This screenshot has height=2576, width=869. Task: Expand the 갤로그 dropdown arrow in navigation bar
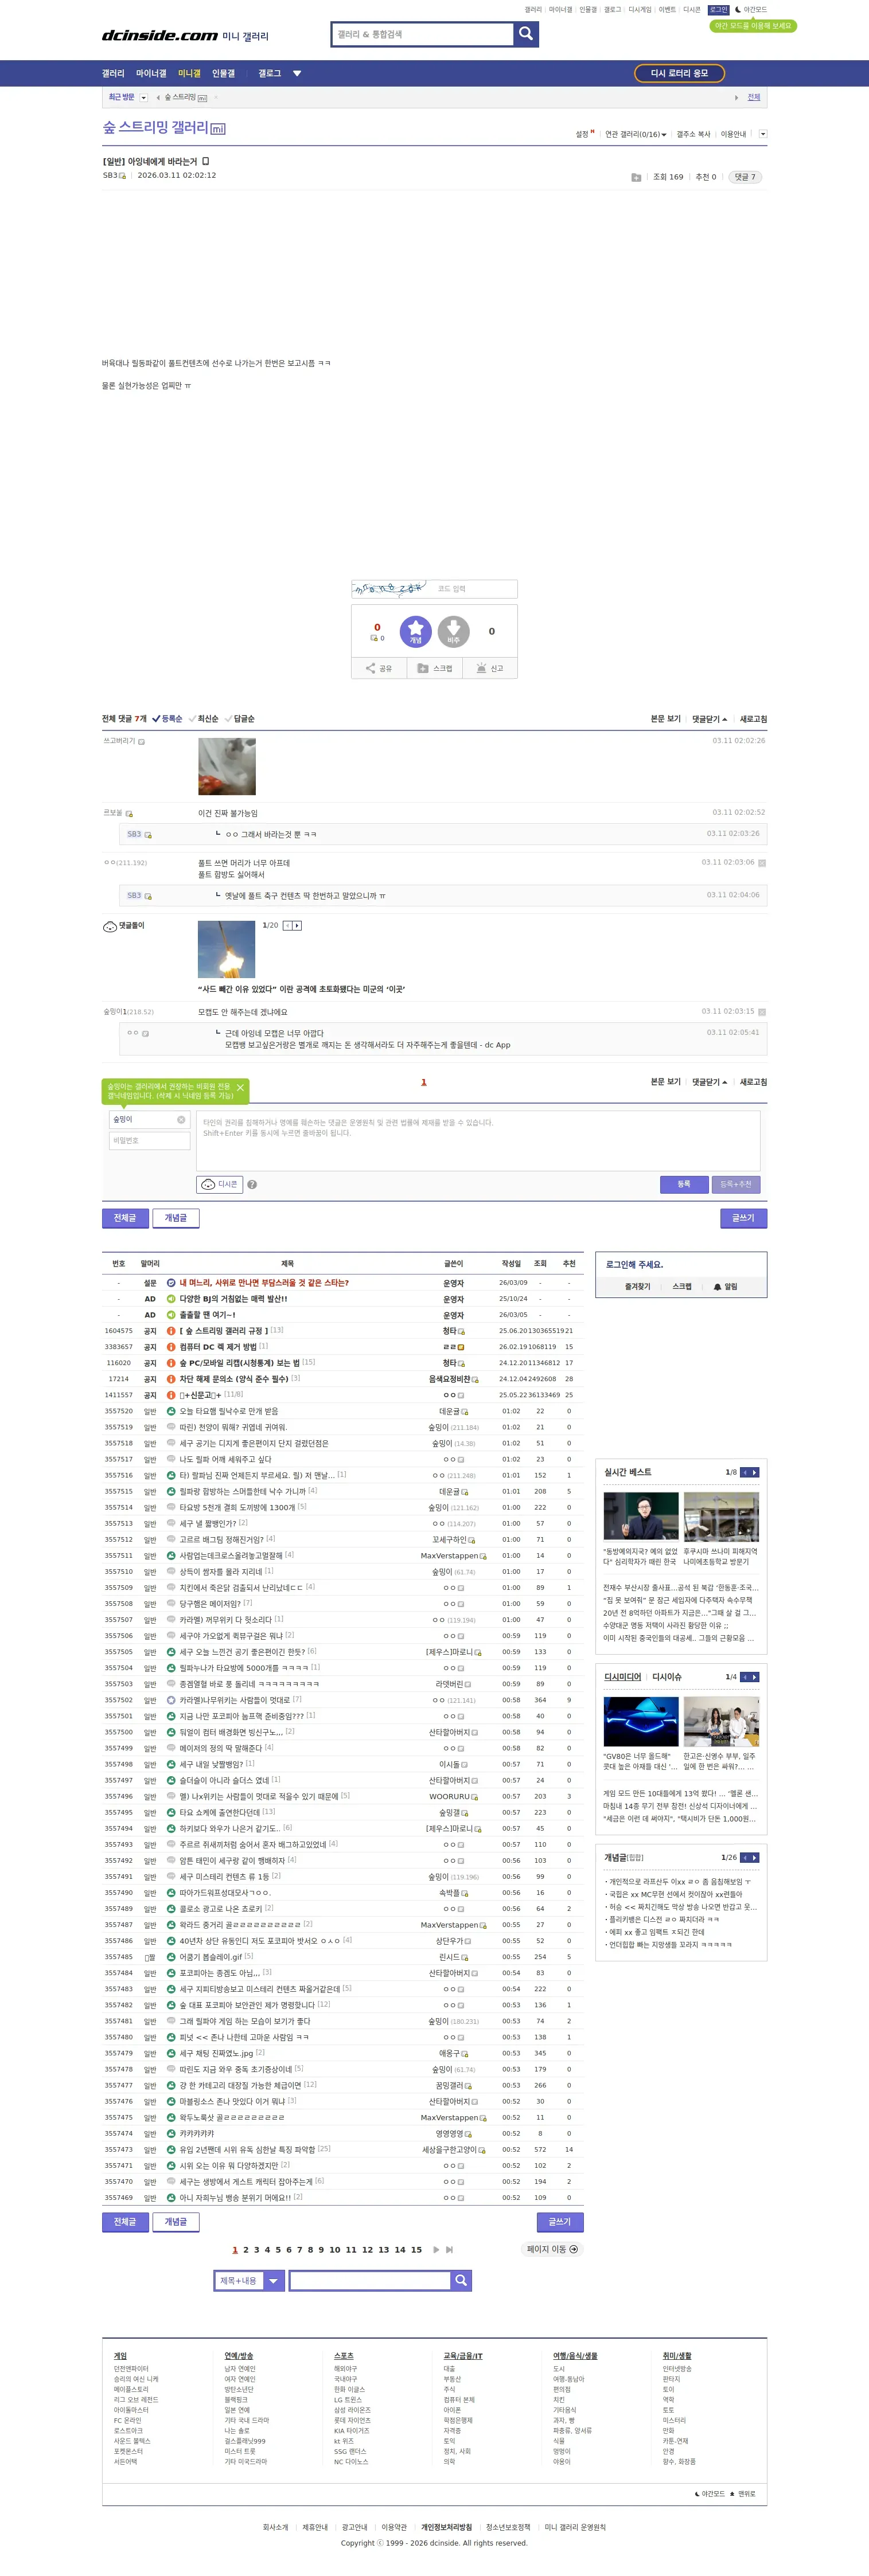[297, 73]
